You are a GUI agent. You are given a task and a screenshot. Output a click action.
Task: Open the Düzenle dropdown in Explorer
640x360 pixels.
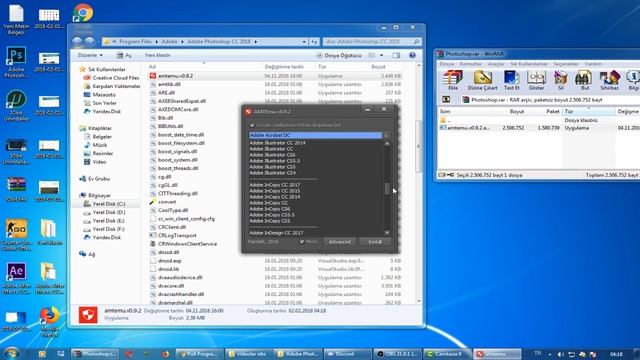[x=90, y=55]
